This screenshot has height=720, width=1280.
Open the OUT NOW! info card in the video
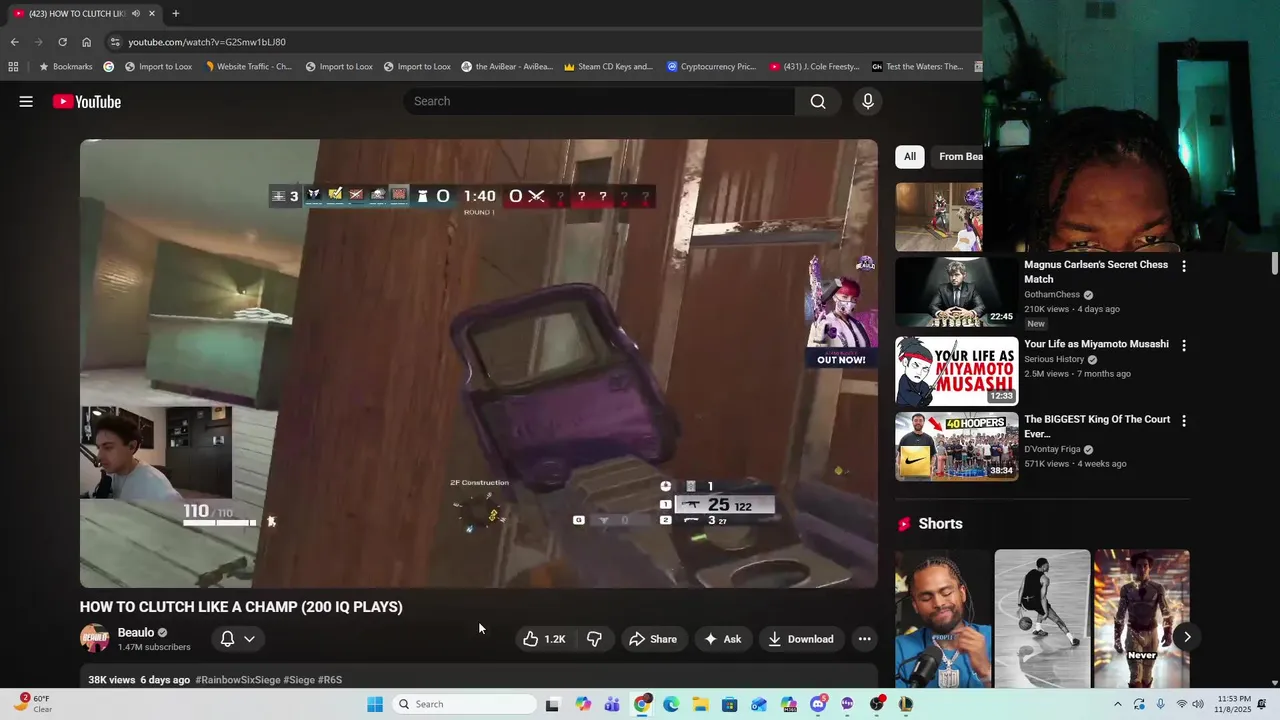coord(841,313)
